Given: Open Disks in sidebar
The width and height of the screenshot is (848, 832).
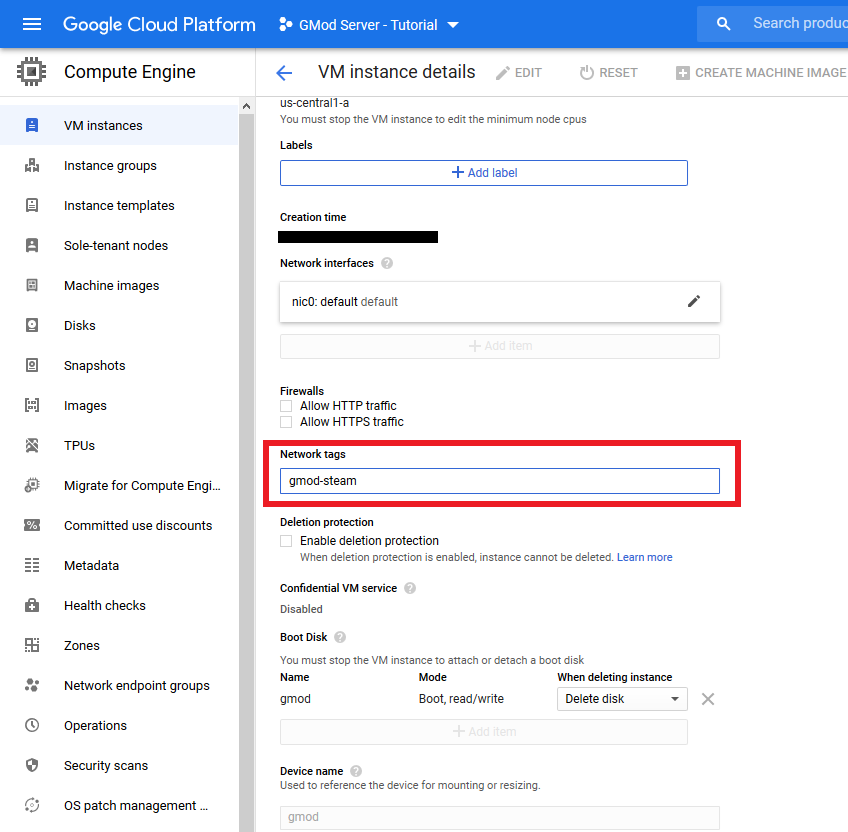Looking at the screenshot, I should (119, 326).
